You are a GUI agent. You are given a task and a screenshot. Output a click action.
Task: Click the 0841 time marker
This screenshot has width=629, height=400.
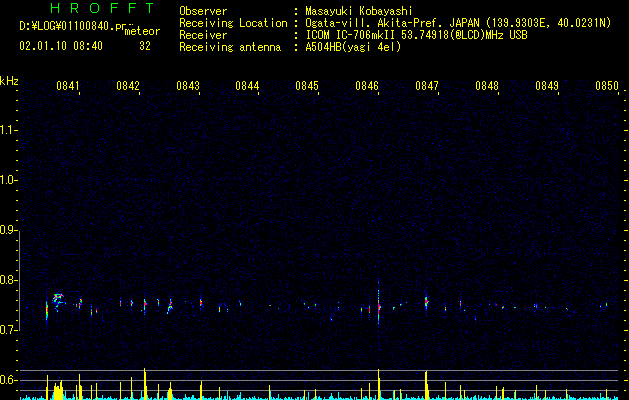(x=68, y=86)
